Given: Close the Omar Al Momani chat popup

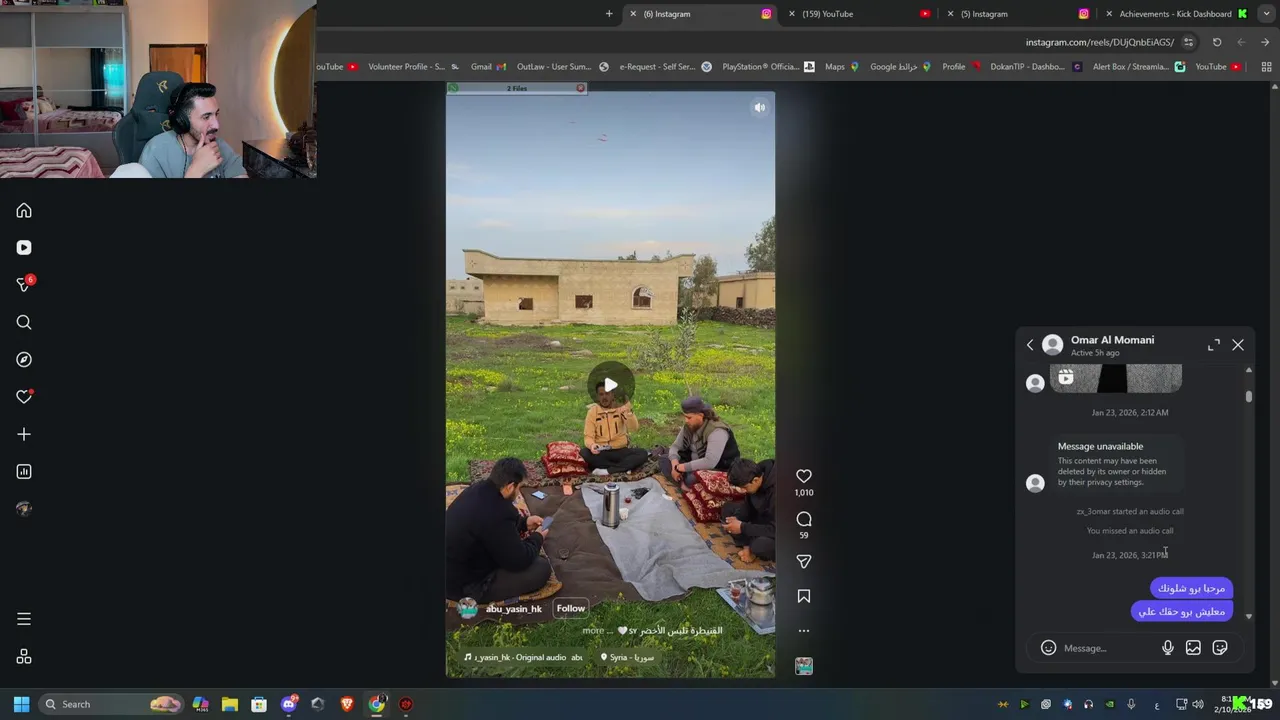Looking at the screenshot, I should pyautogui.click(x=1238, y=345).
